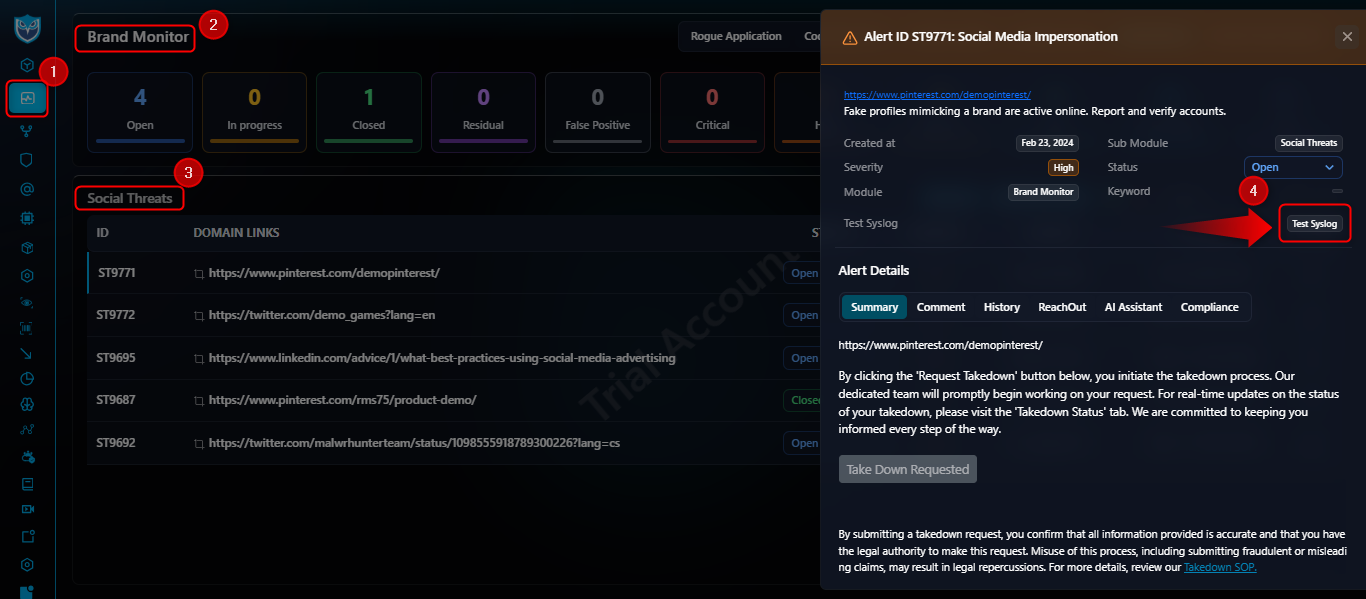Open the book sidebar icon

(x=28, y=484)
